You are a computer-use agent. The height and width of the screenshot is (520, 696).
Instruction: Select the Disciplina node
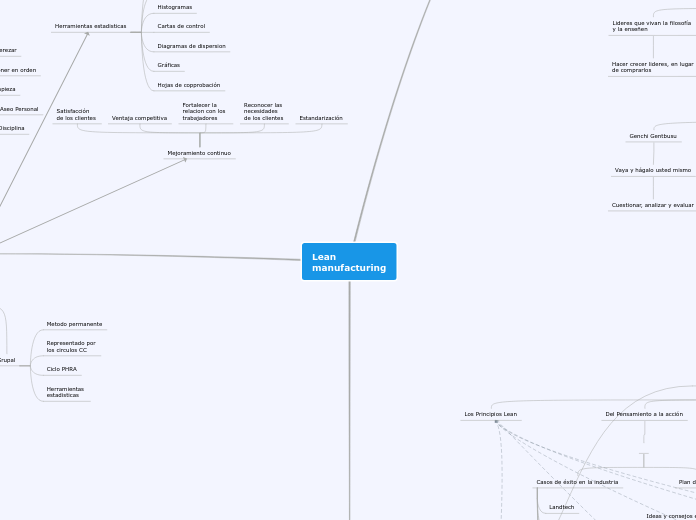click(12, 128)
